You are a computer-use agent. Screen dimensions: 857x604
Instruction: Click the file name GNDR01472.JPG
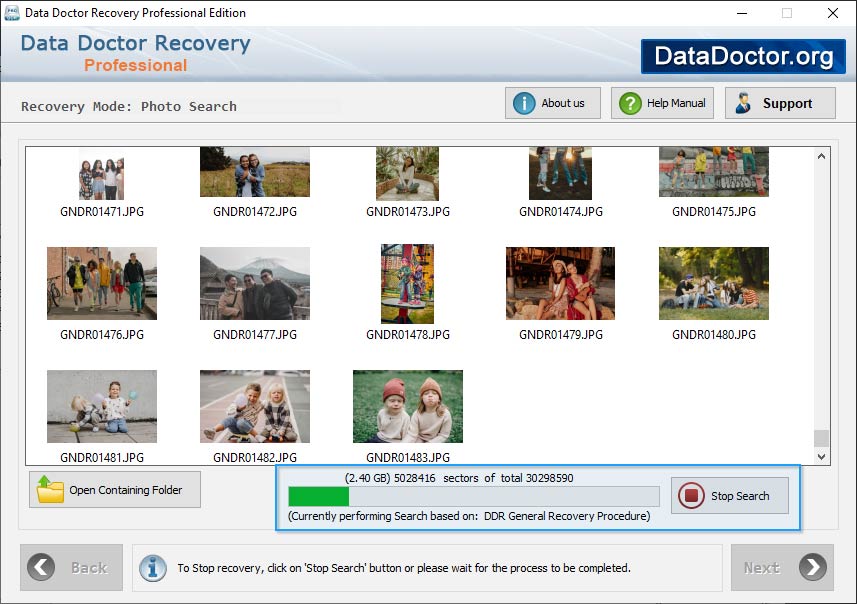(255, 212)
